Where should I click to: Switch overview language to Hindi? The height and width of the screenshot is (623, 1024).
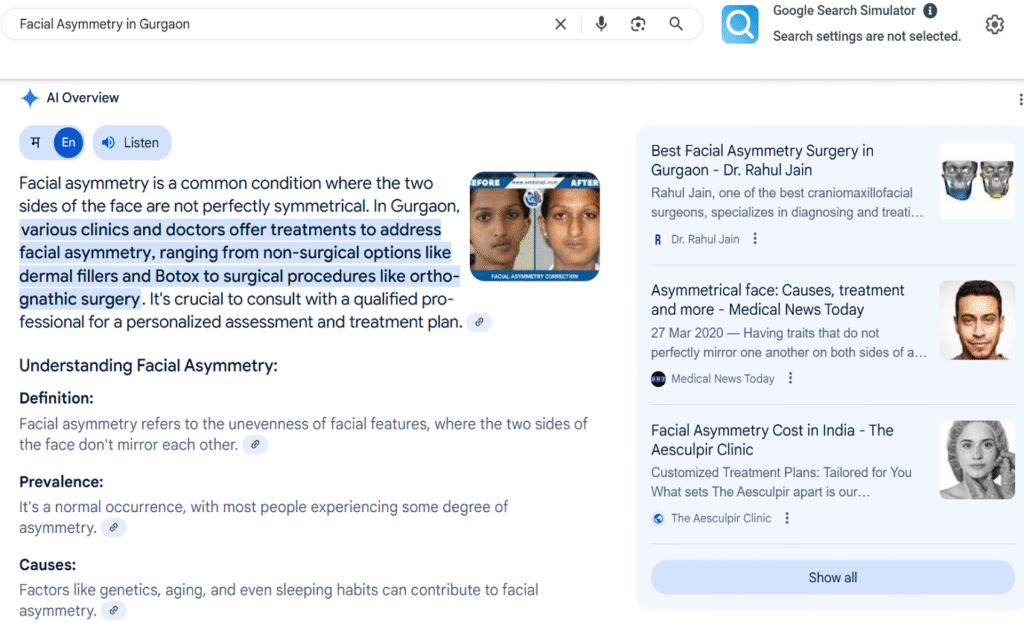click(36, 142)
